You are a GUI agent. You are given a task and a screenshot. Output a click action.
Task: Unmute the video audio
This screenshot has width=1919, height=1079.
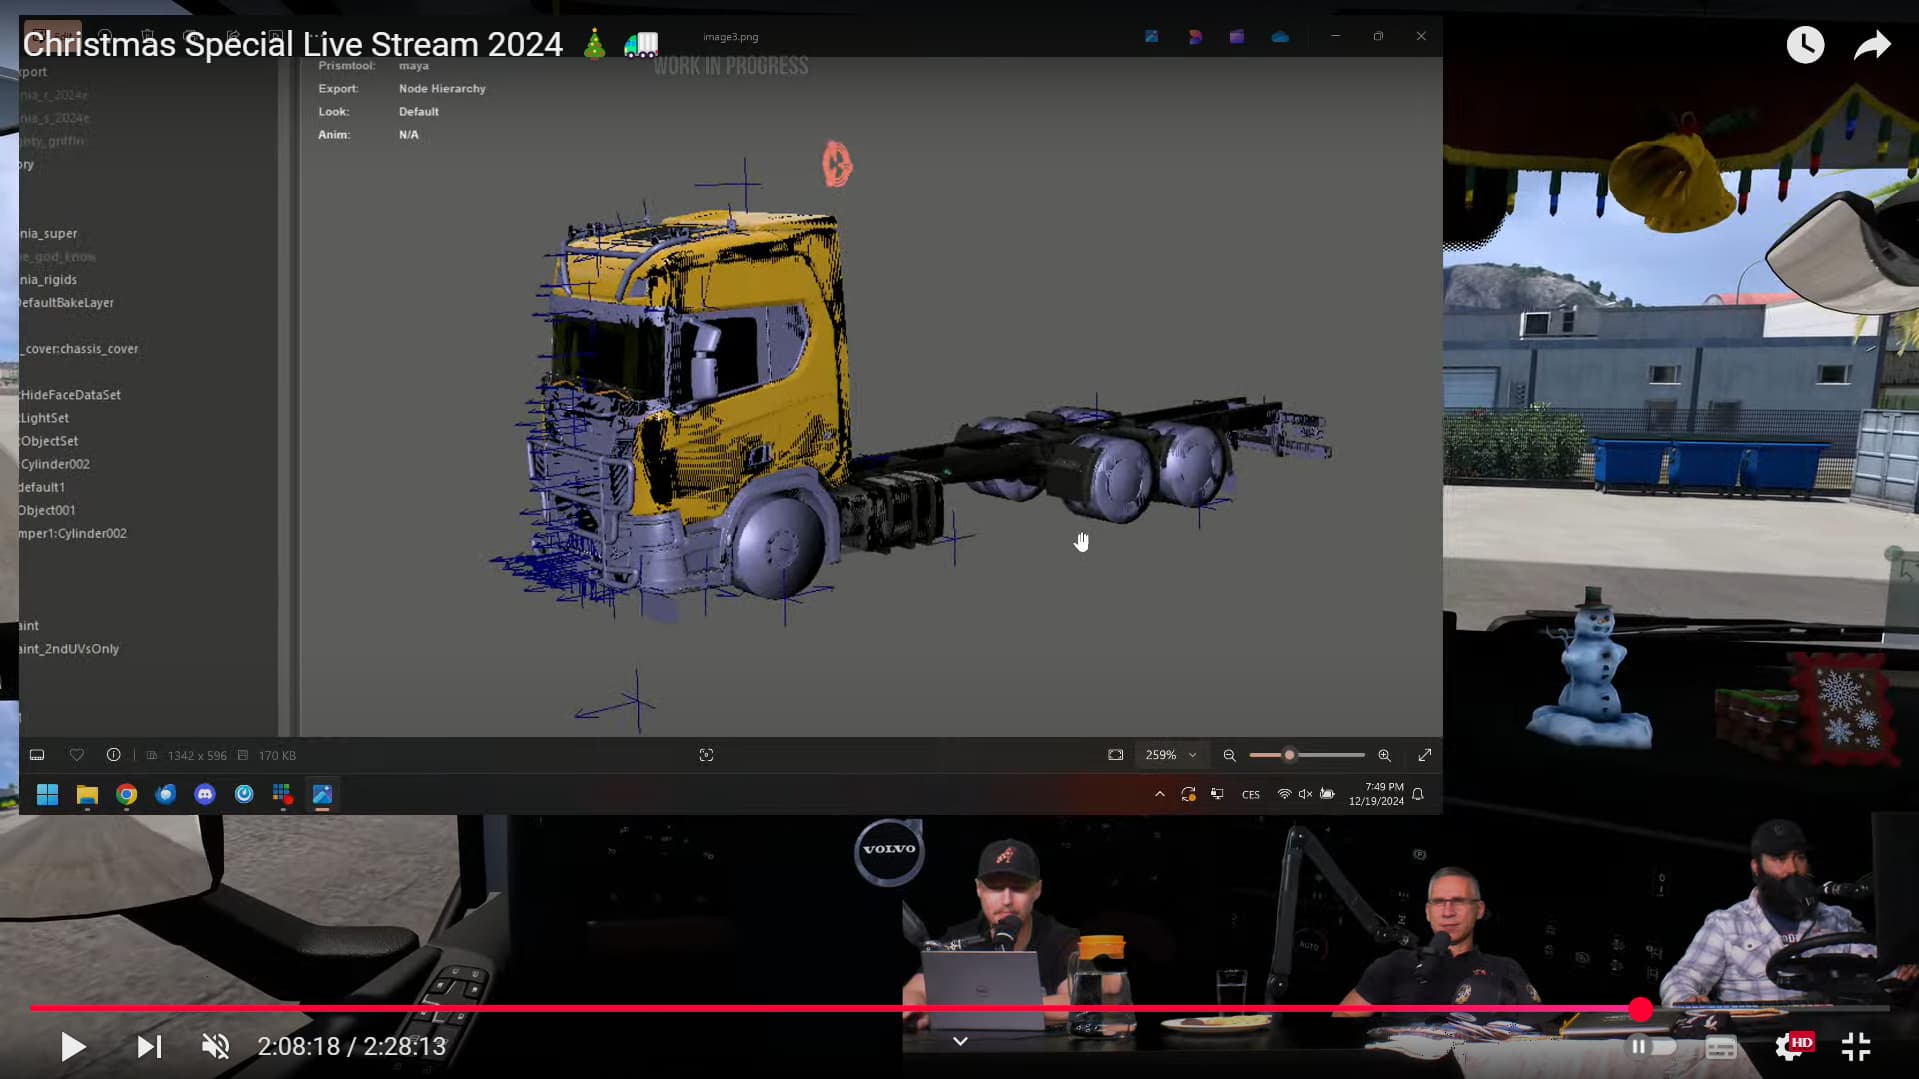coord(215,1046)
